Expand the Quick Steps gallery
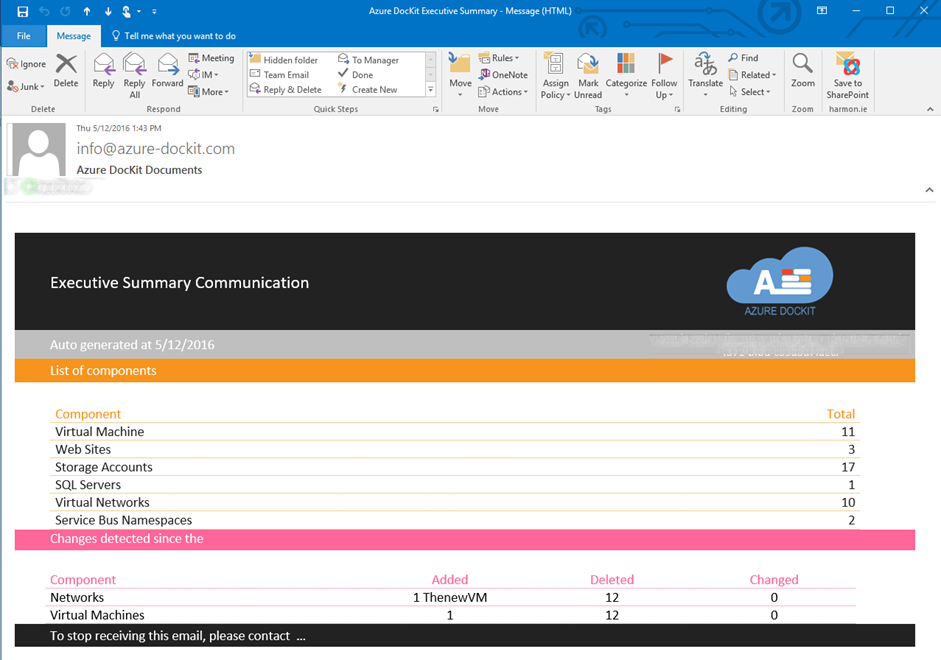This screenshot has height=660, width=941. (430, 89)
